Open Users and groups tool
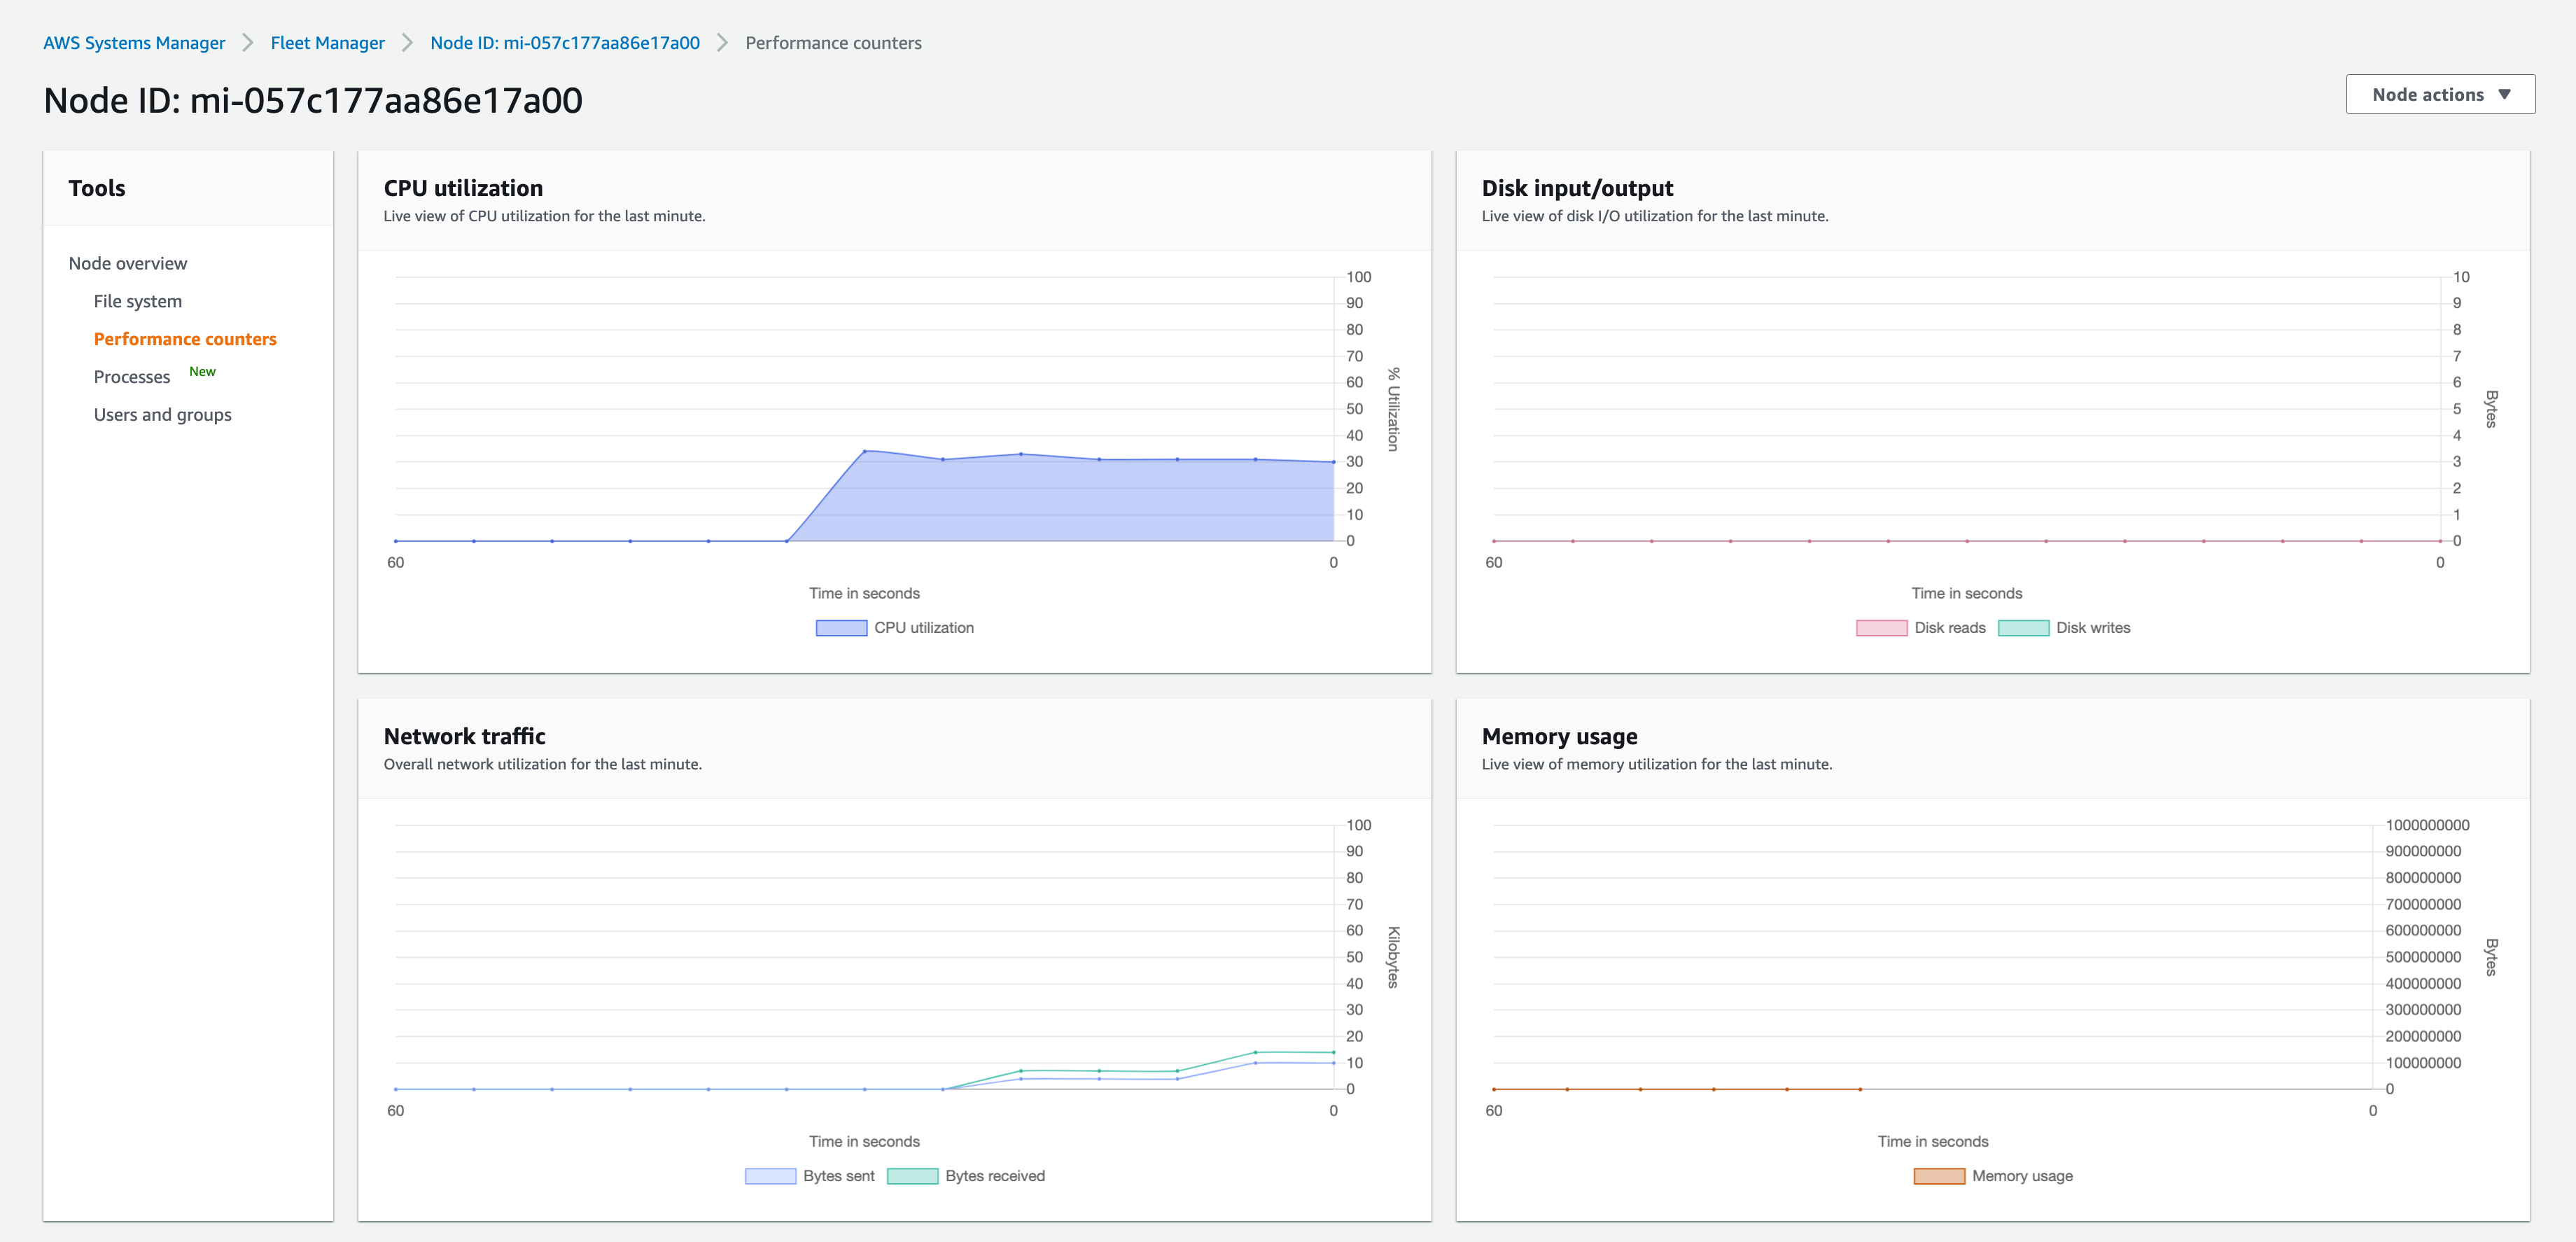Screen dimensions: 2576x1242 (162, 415)
